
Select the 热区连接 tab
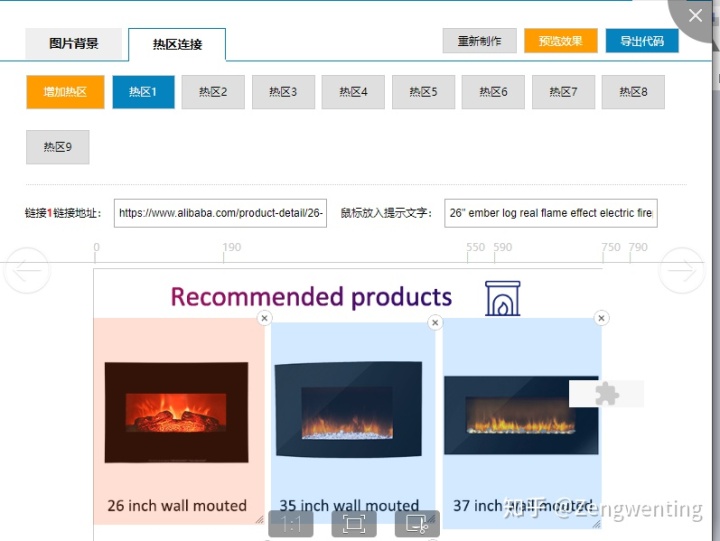click(177, 45)
